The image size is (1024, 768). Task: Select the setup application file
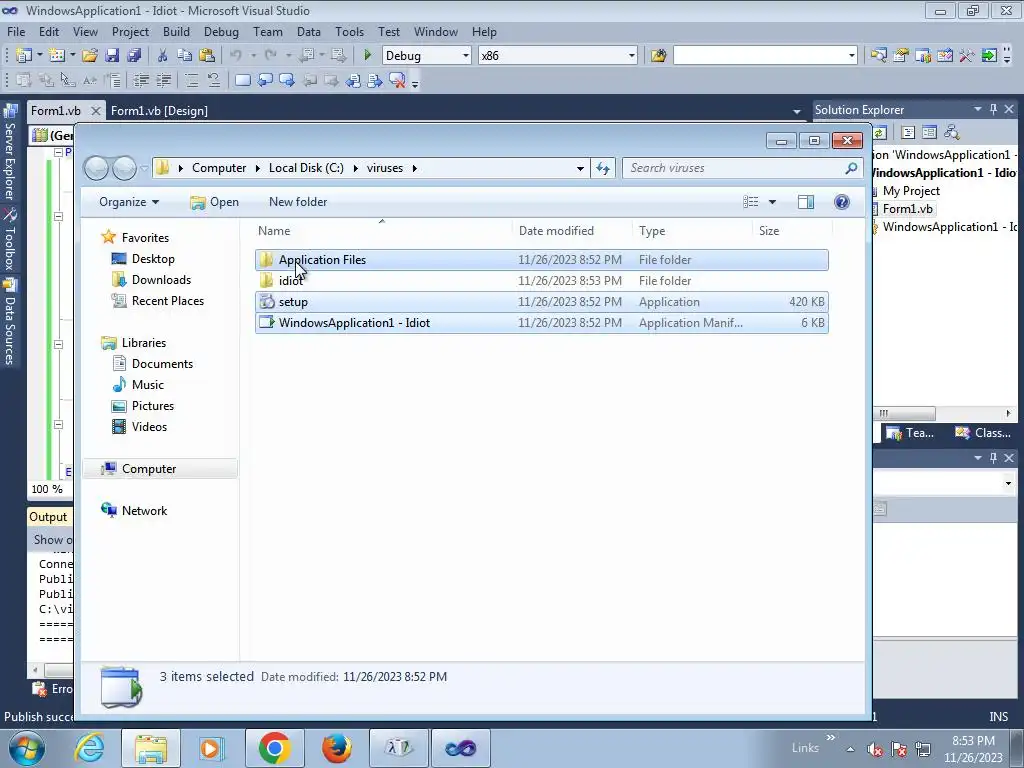(x=541, y=302)
